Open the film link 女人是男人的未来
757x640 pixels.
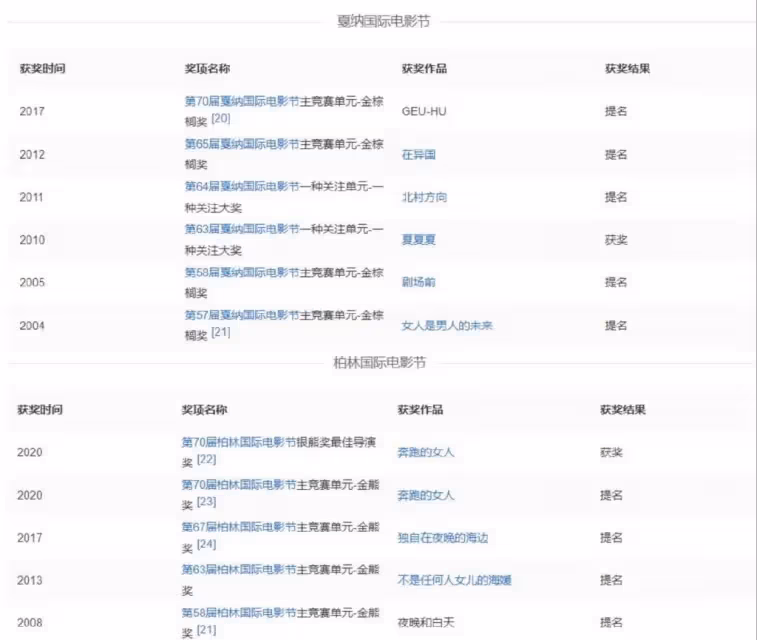tap(447, 325)
